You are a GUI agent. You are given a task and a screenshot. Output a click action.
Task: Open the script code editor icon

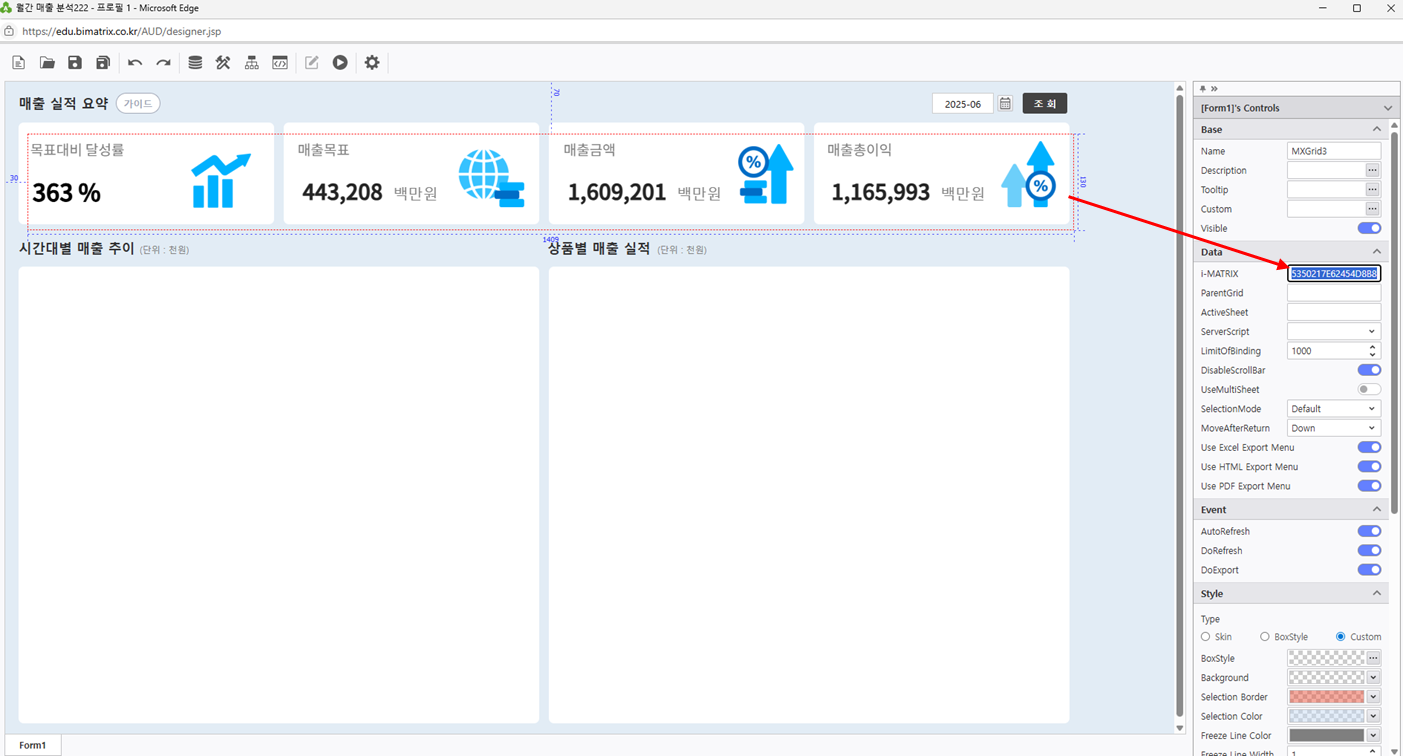(280, 63)
